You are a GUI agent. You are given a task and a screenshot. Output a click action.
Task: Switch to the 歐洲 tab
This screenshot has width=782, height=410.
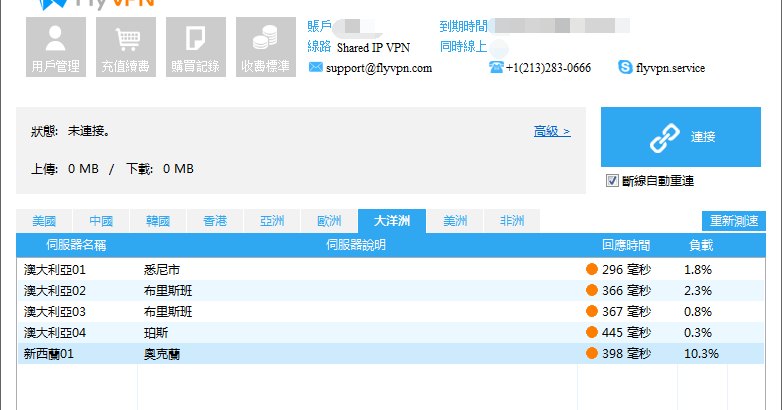[329, 221]
